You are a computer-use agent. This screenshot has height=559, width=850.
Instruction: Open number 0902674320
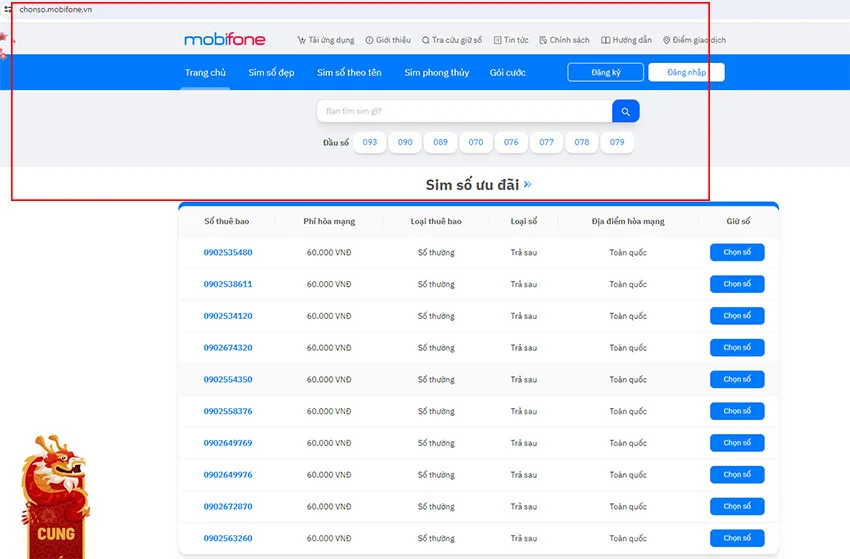pyautogui.click(x=228, y=348)
